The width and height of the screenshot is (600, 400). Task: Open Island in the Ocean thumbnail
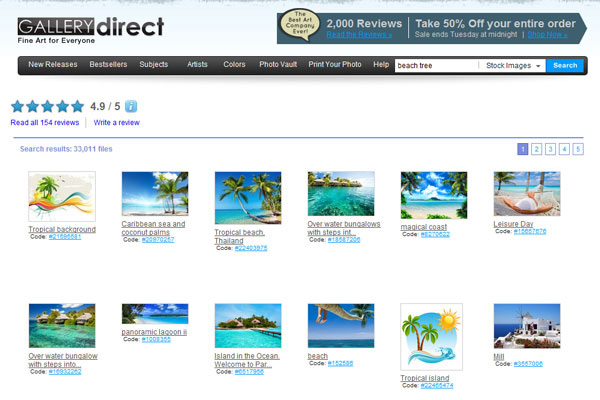point(248,326)
